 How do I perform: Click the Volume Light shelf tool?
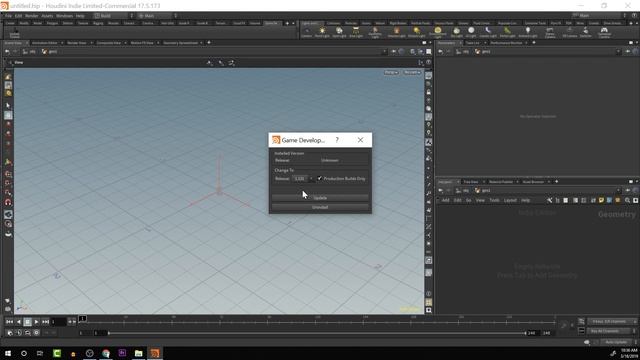coord(396,32)
